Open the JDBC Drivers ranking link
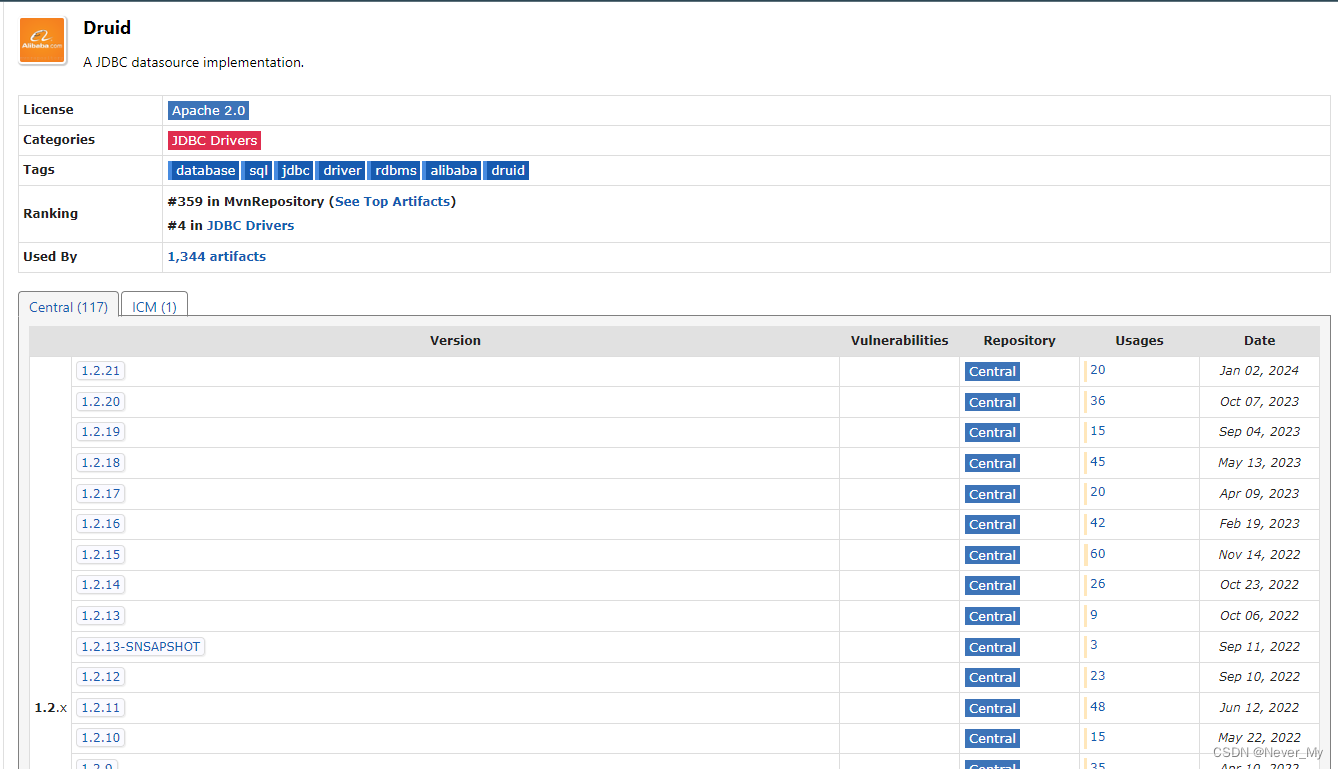This screenshot has width=1338, height=769. tap(250, 225)
